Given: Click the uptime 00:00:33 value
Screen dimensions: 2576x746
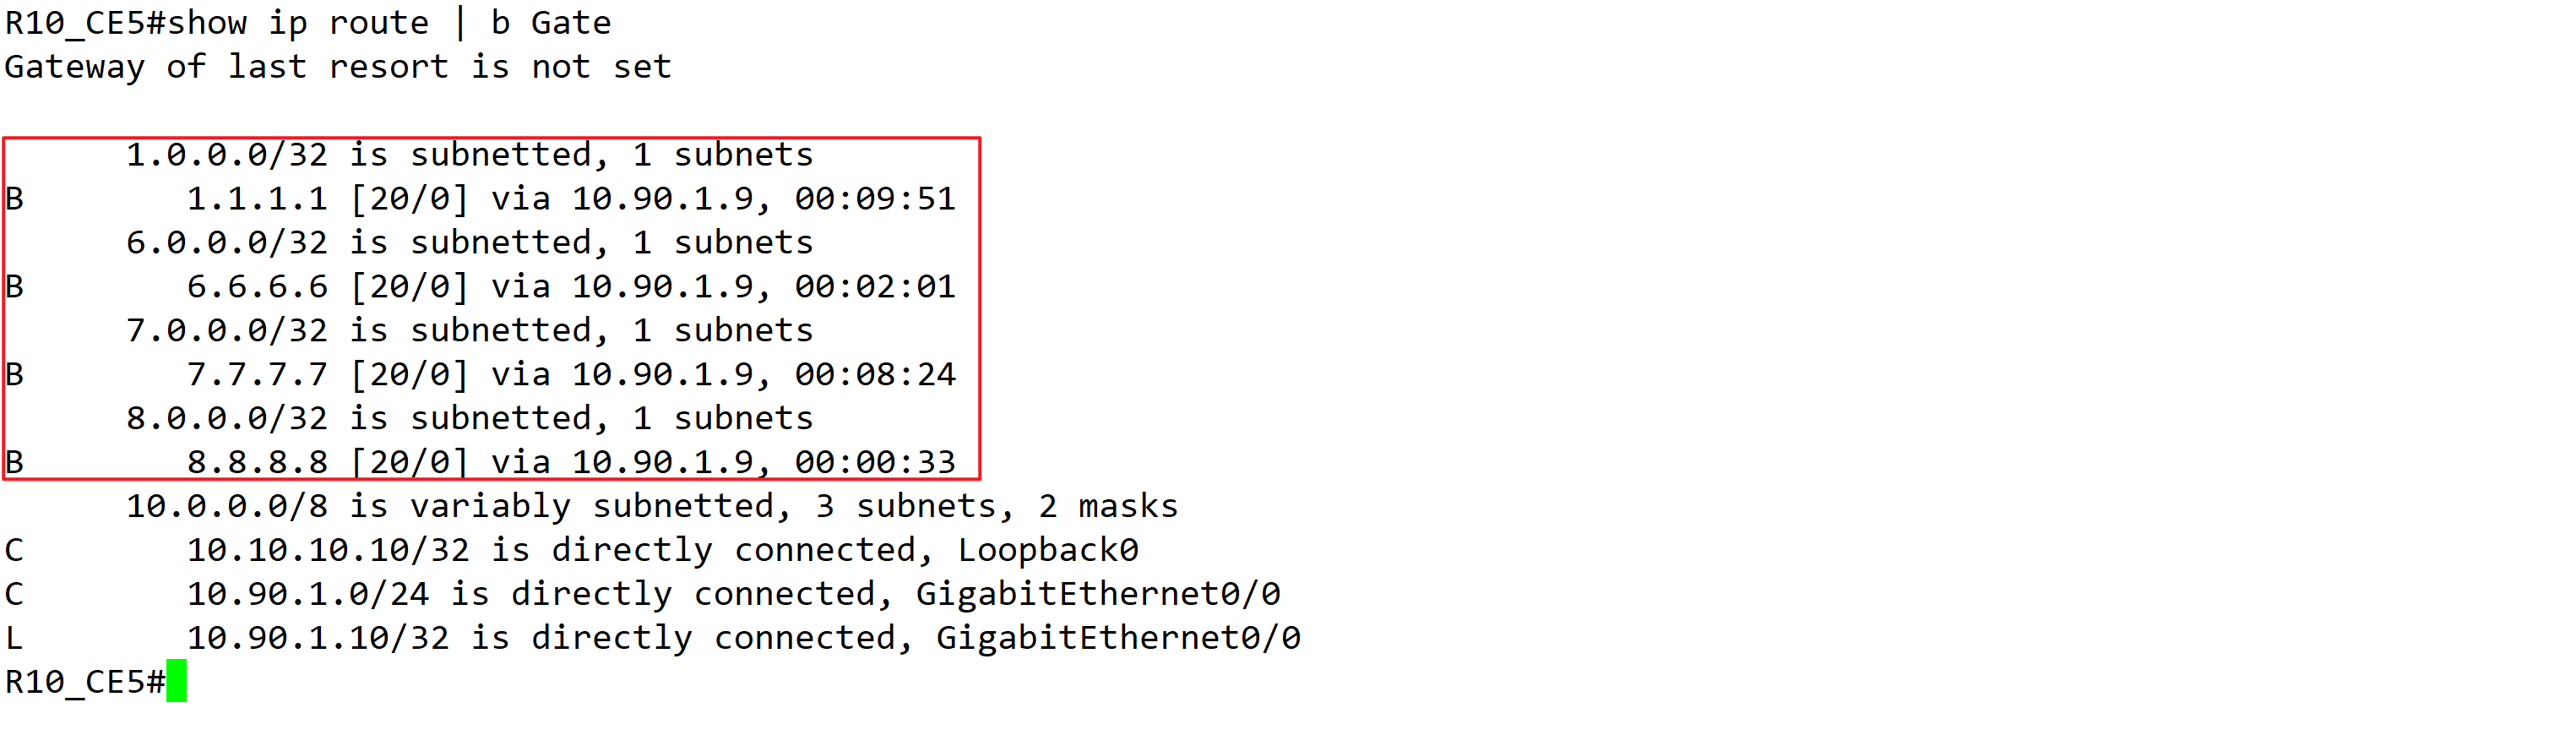Looking at the screenshot, I should coord(876,462).
